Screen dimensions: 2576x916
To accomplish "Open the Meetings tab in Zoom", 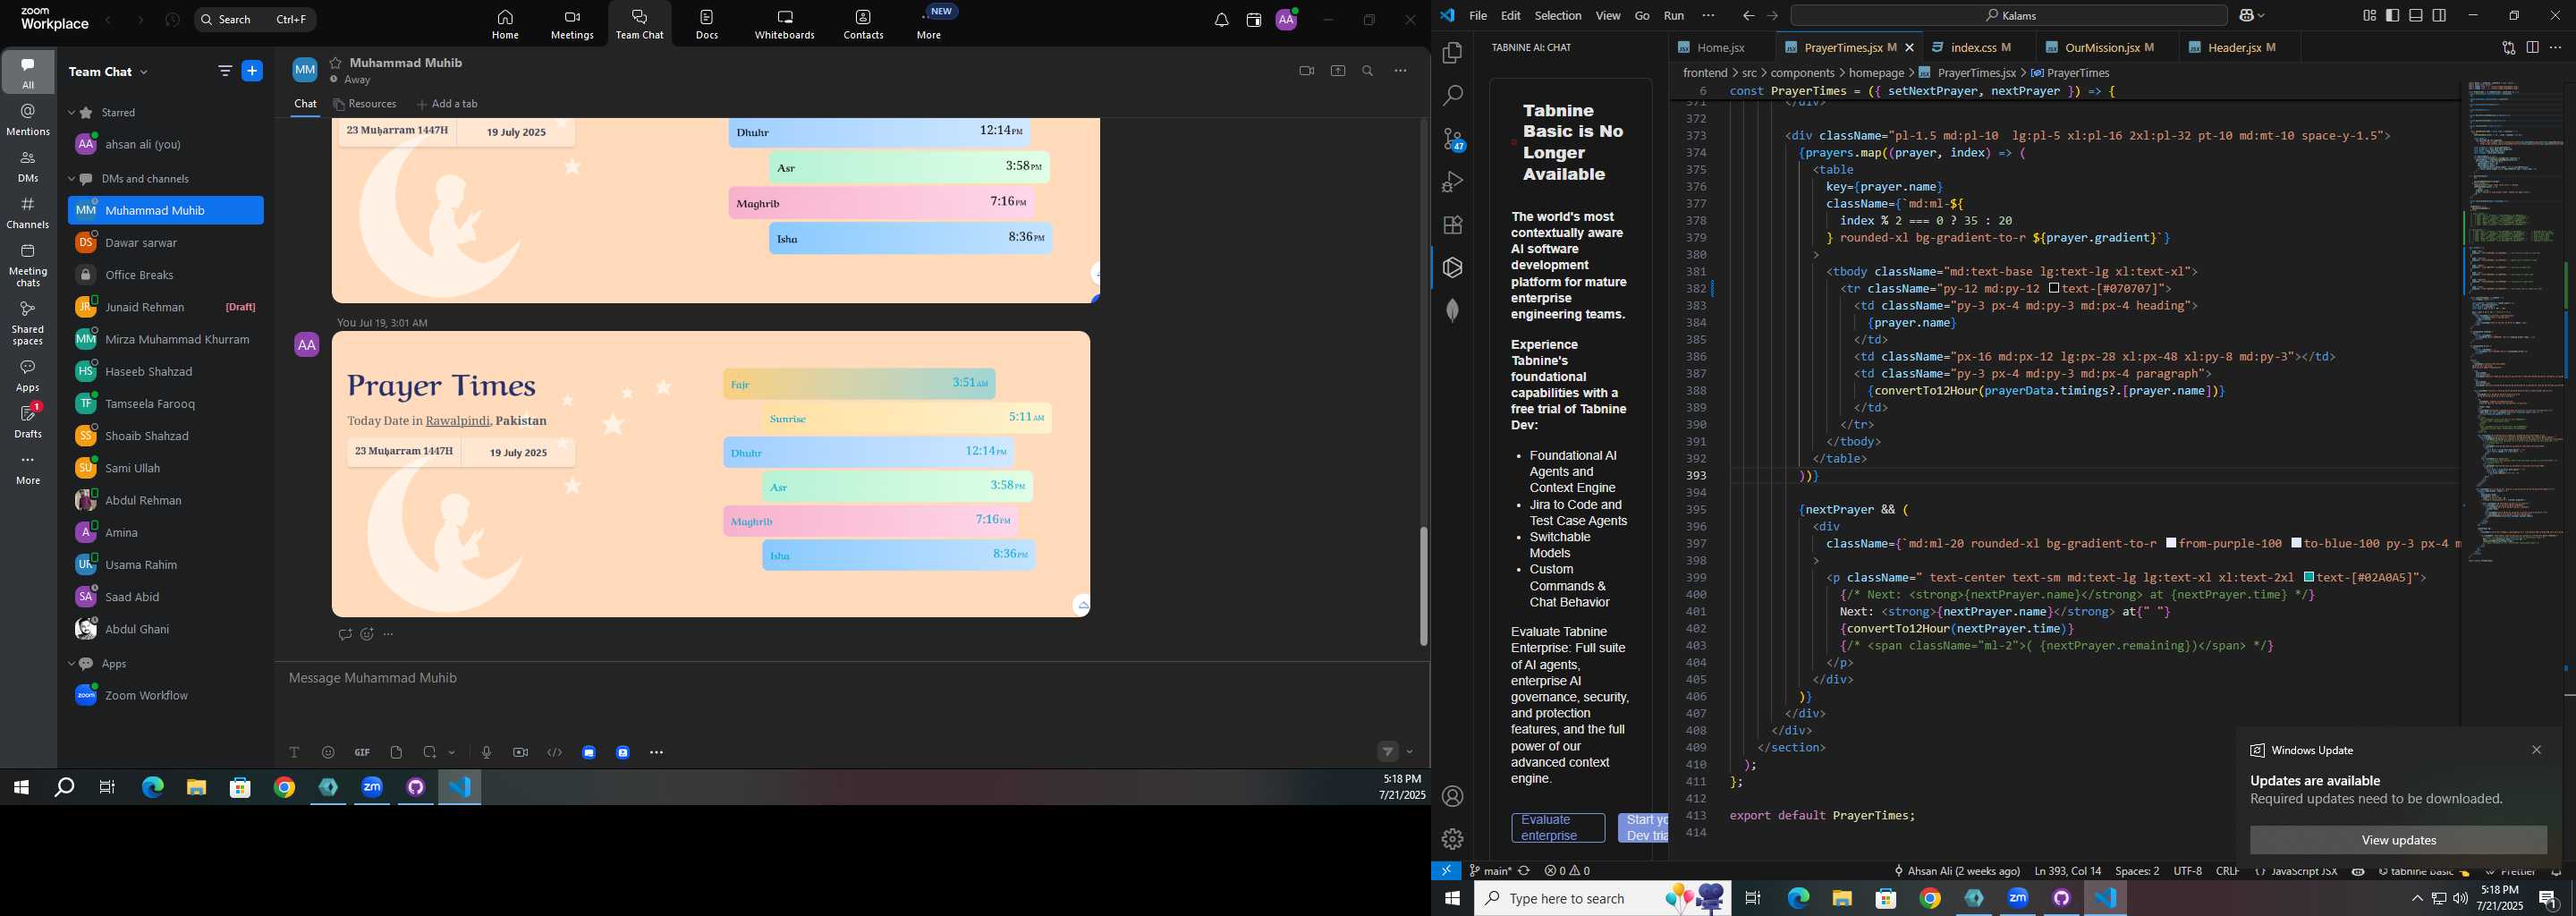I will [x=572, y=25].
